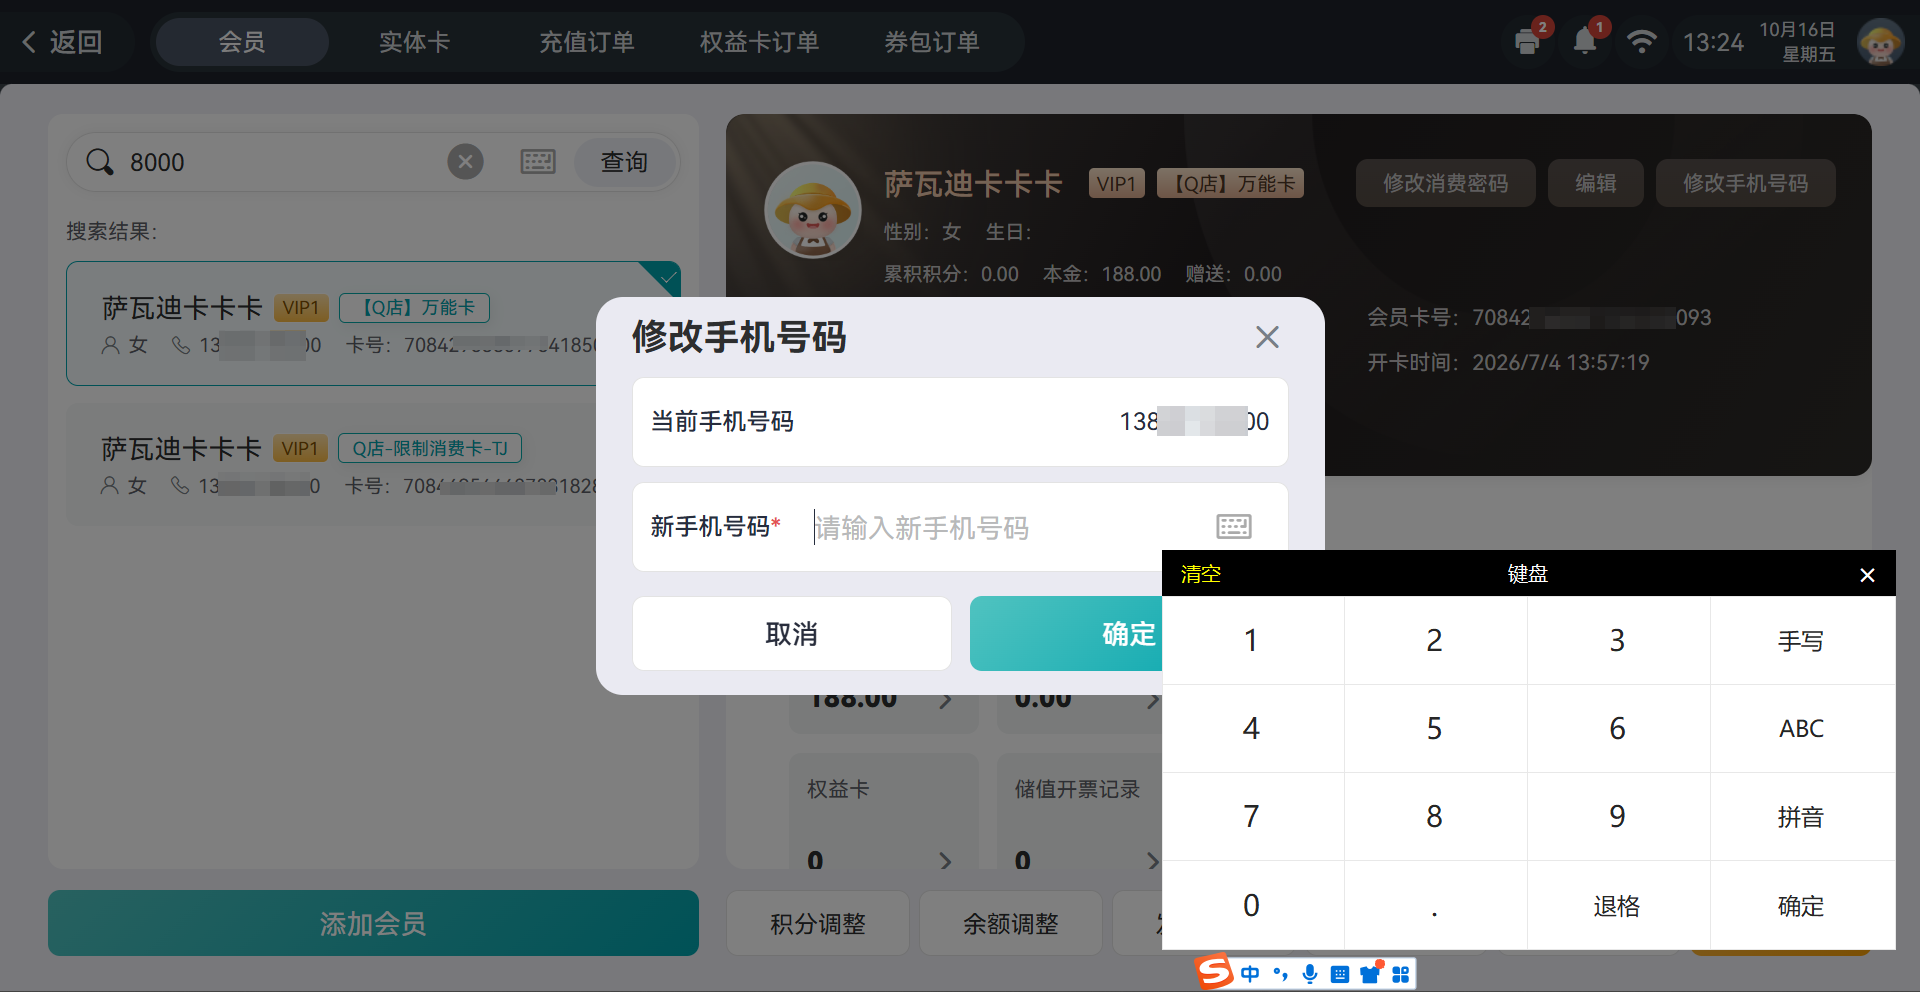Image resolution: width=1920 pixels, height=992 pixels.
Task: Open the Sogou toolbox grid icon
Action: (1400, 974)
